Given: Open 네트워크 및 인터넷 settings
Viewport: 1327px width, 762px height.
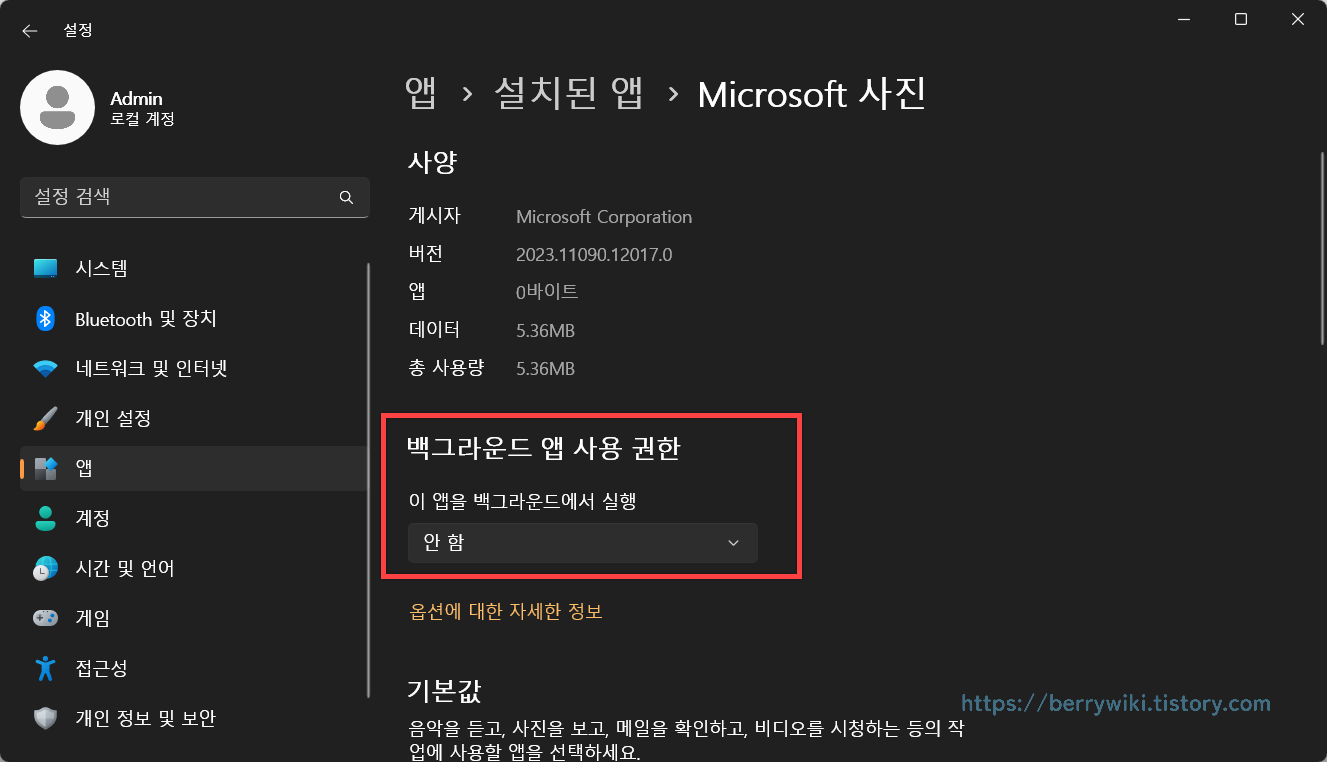Looking at the screenshot, I should (x=150, y=368).
